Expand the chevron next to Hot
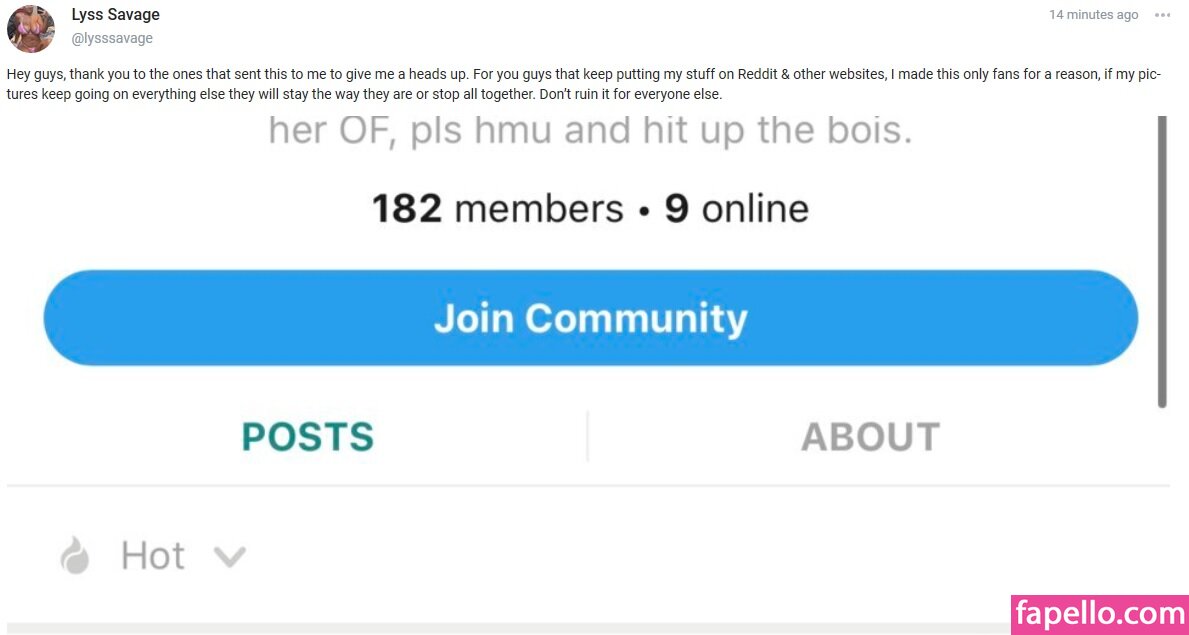 point(230,558)
